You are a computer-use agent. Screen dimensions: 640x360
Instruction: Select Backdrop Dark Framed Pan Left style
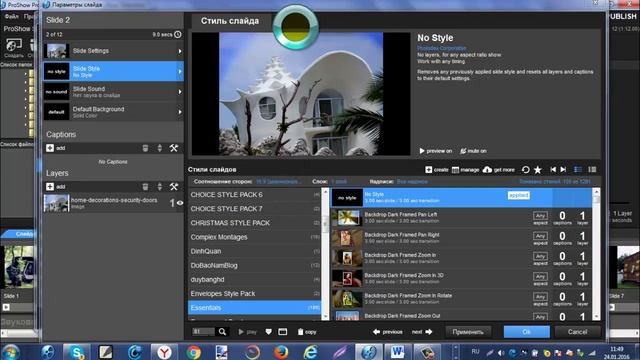(x=461, y=218)
